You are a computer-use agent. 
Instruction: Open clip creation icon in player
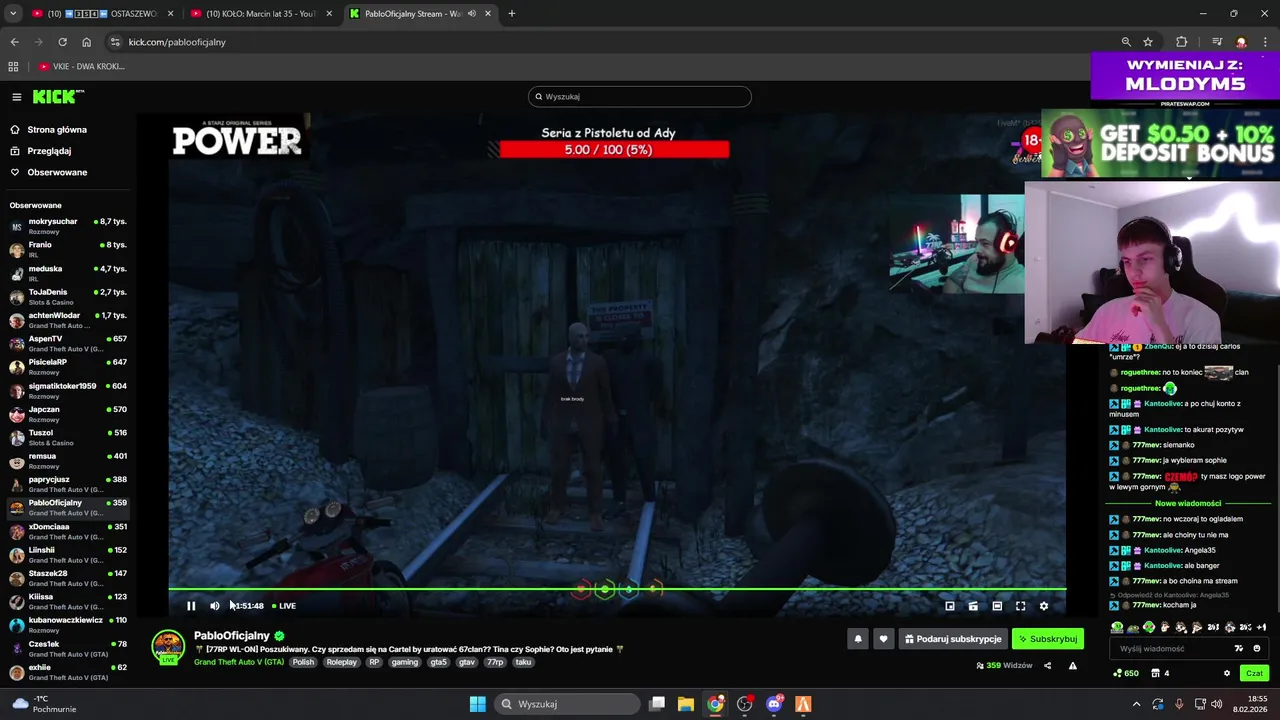click(x=973, y=606)
